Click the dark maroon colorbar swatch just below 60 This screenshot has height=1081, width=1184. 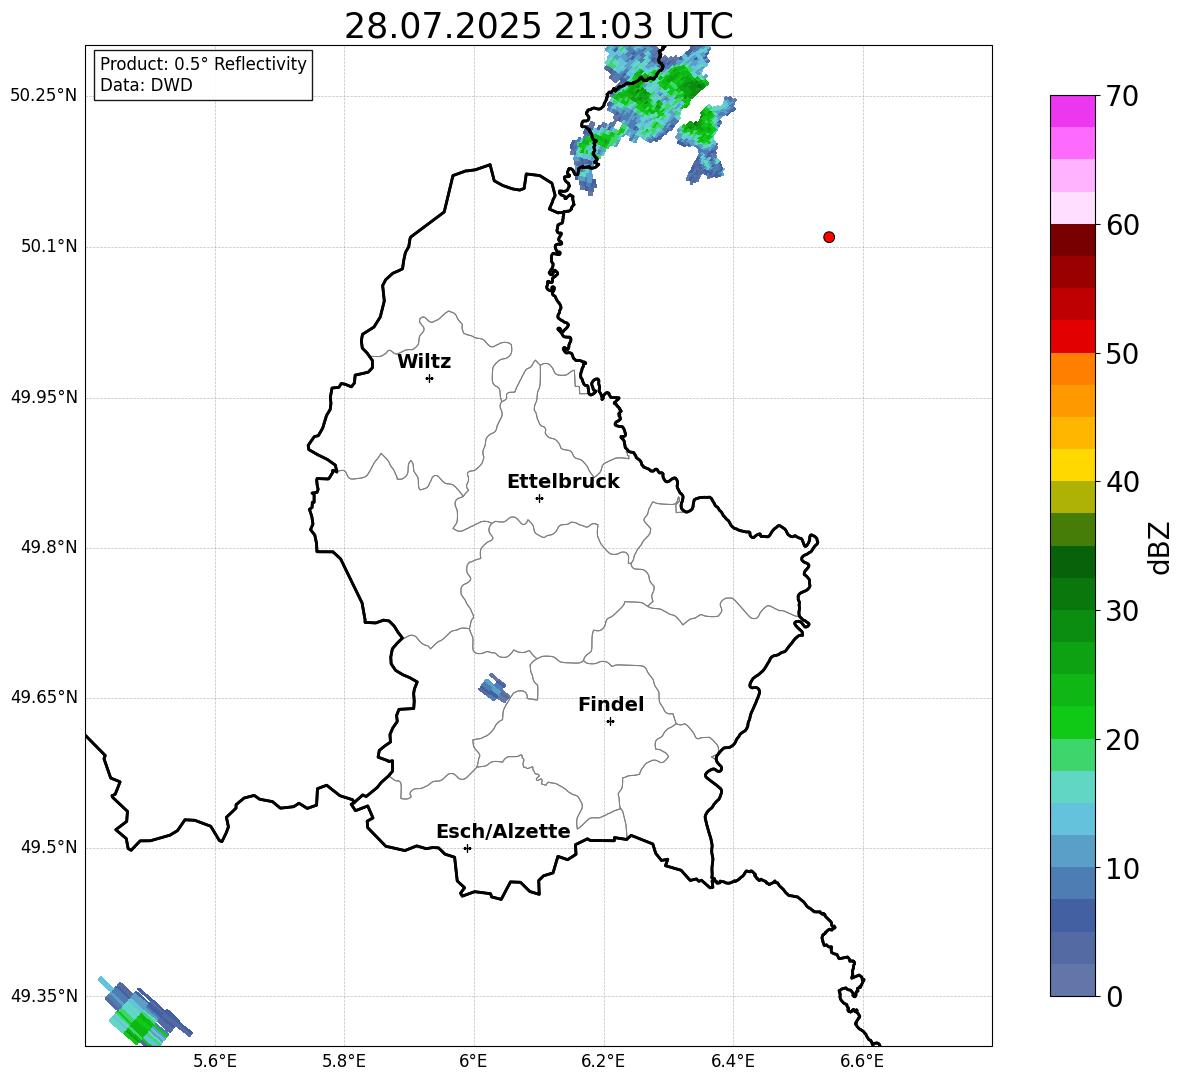tap(1072, 240)
